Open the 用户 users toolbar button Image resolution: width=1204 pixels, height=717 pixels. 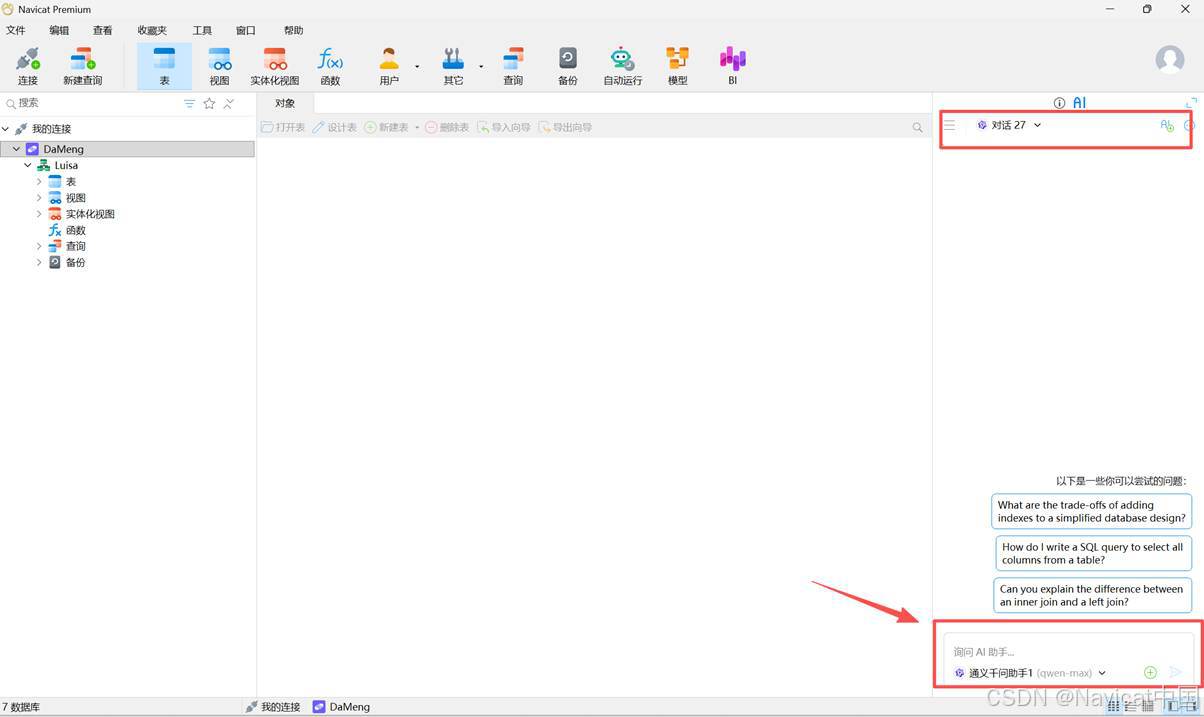click(389, 66)
